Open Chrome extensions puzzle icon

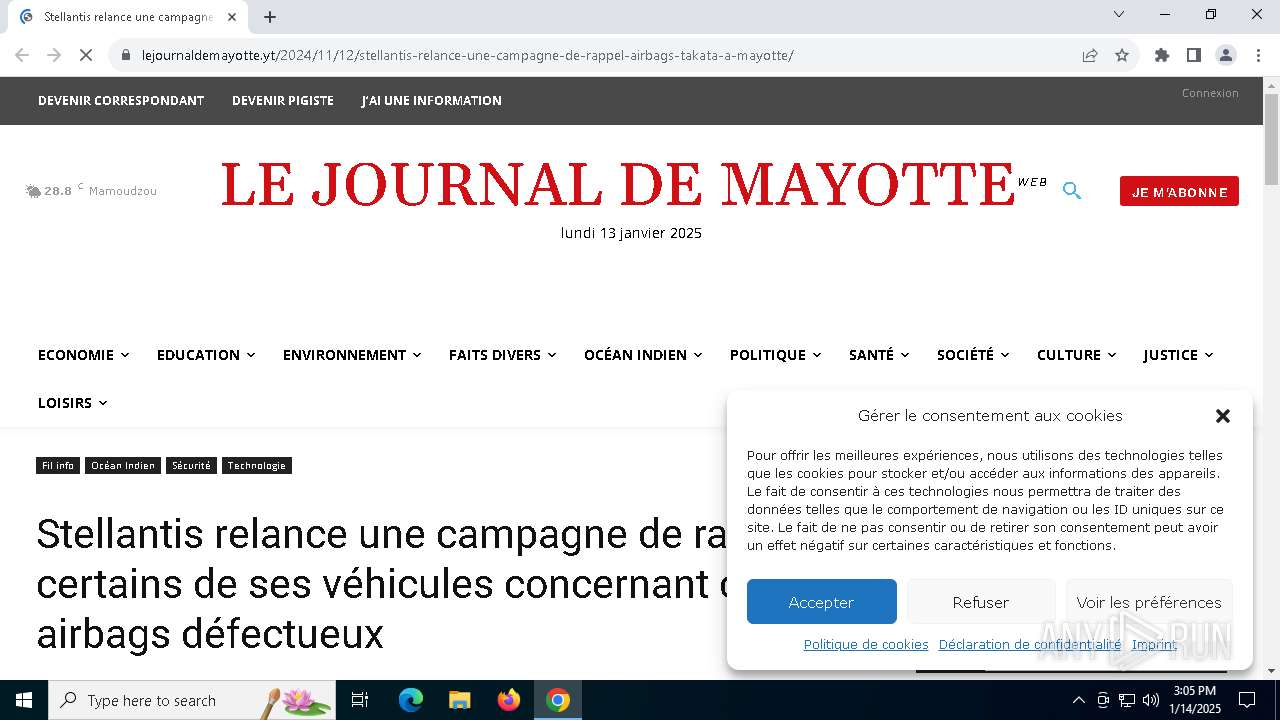[1162, 55]
